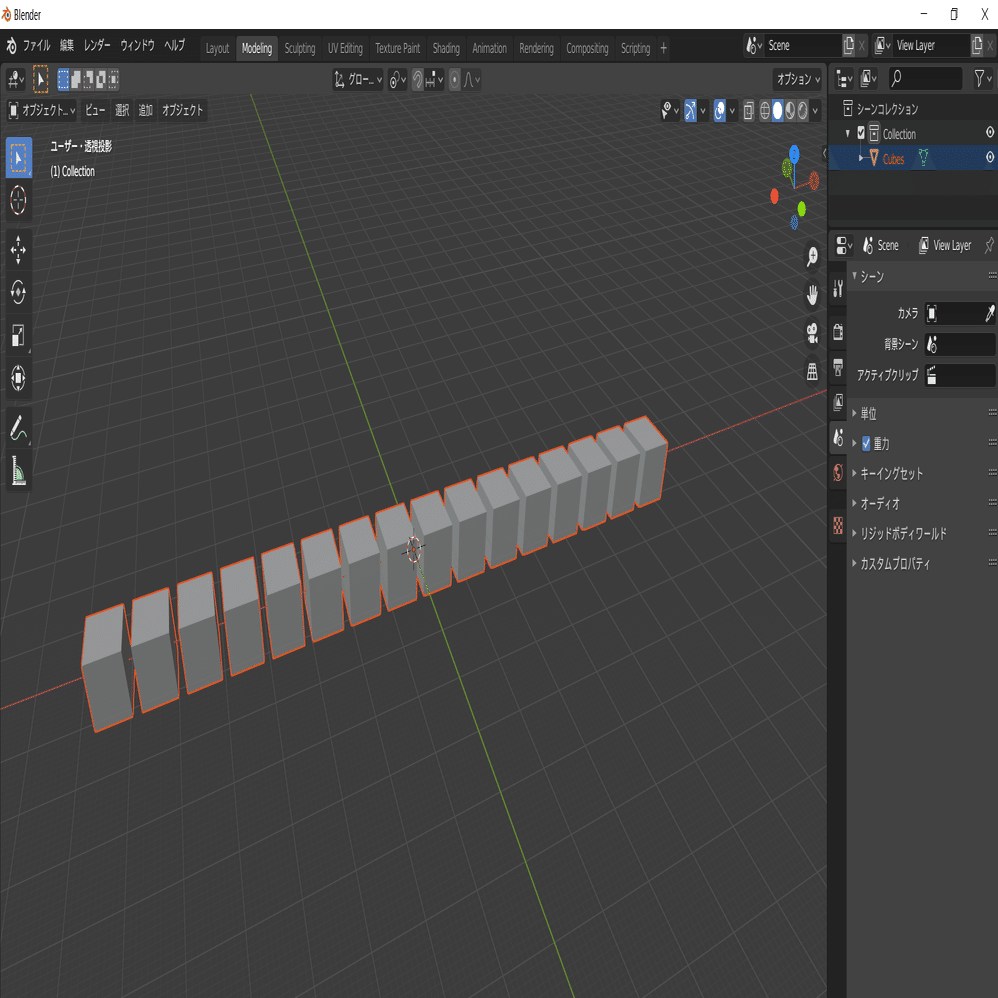Select the Select Box tool in left toolbar
This screenshot has width=998, height=998.
[x=18, y=157]
